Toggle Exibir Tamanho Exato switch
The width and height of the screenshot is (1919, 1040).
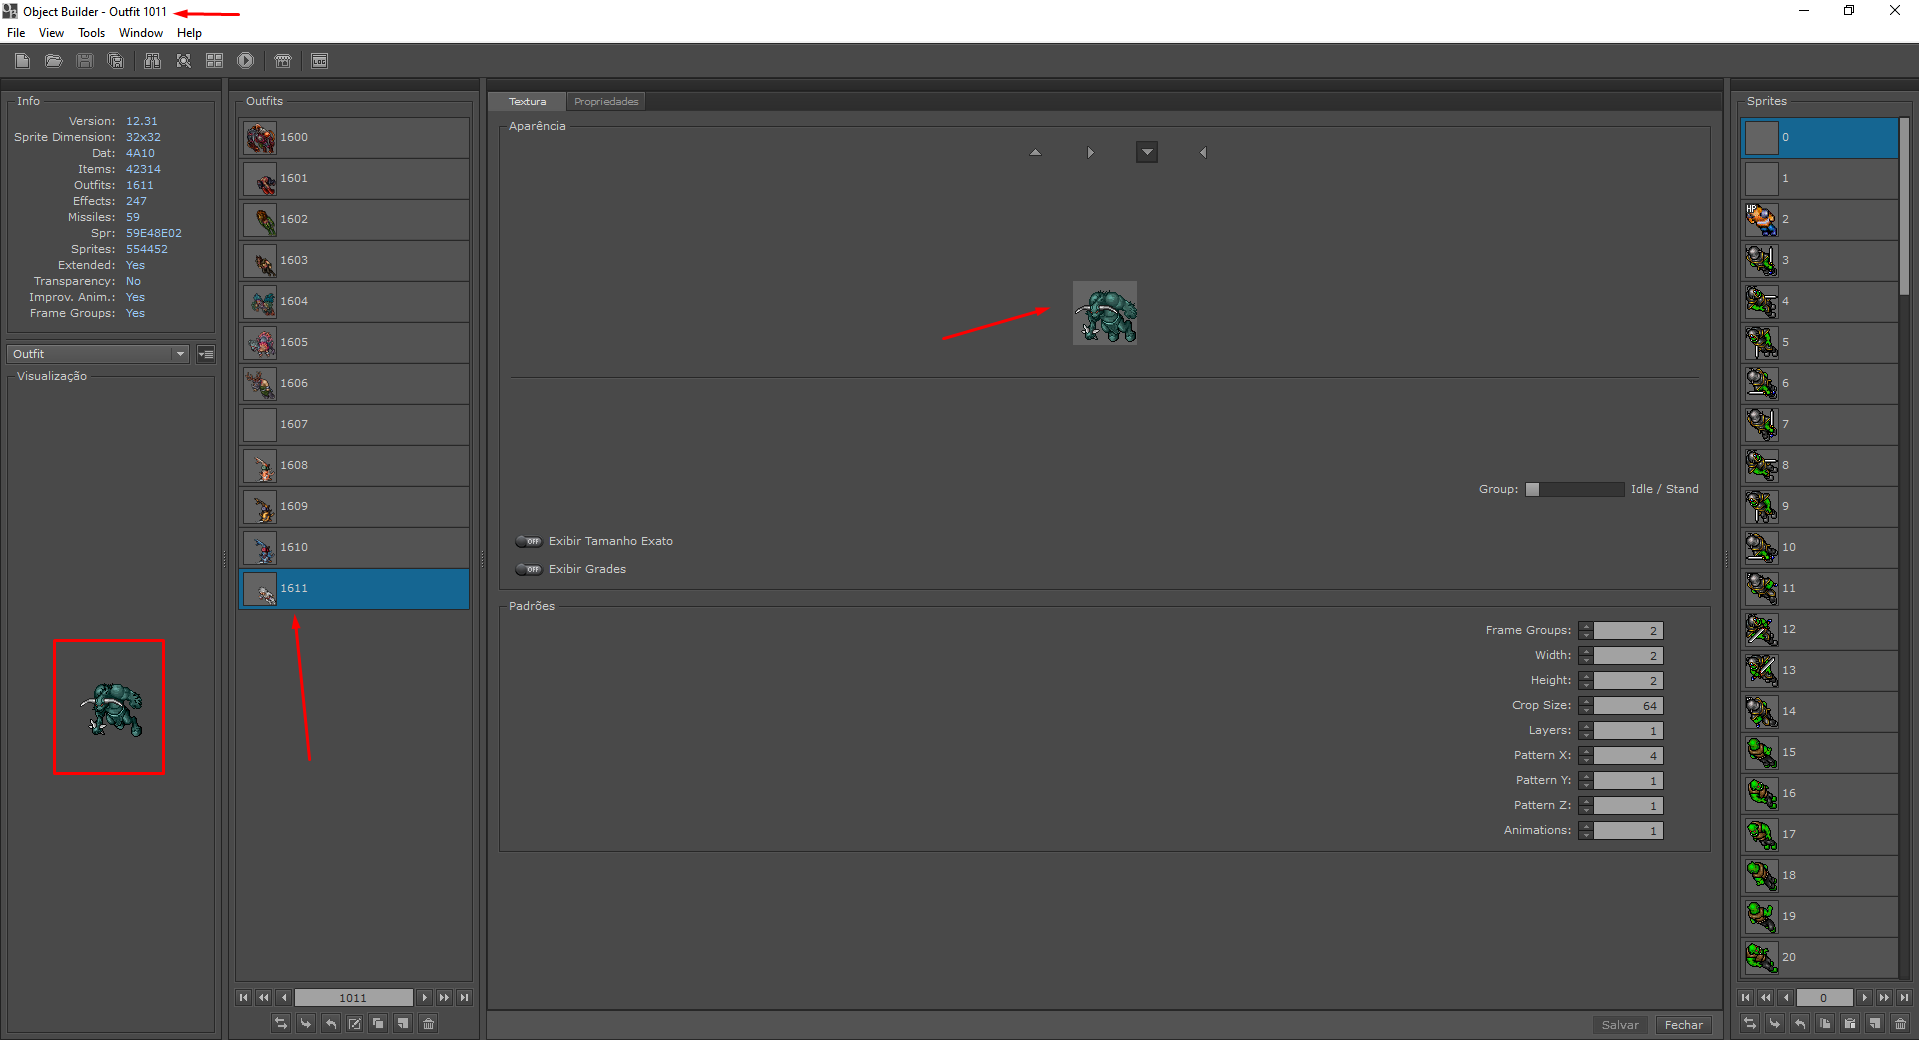point(528,541)
